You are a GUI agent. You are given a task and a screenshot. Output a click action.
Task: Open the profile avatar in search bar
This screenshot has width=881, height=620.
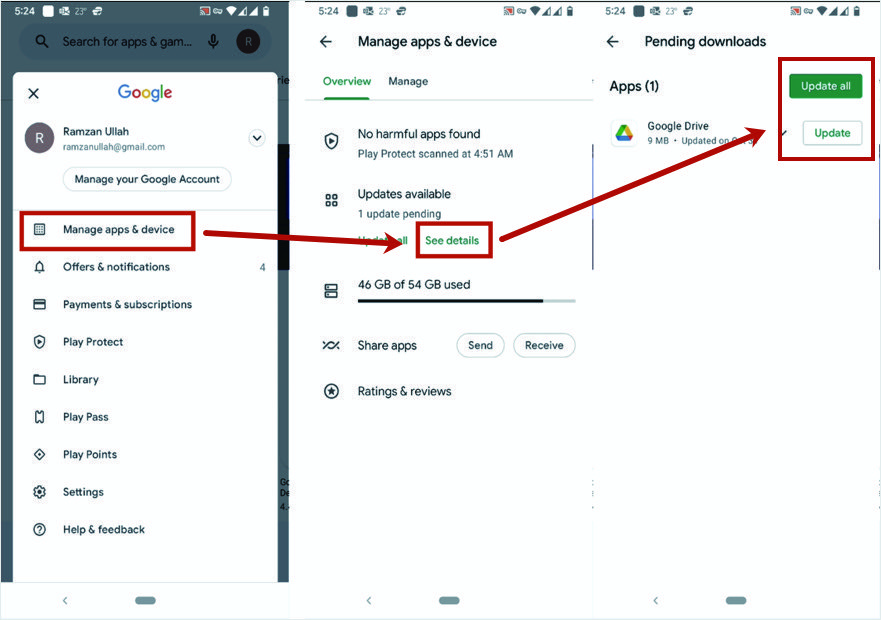pyautogui.click(x=248, y=42)
